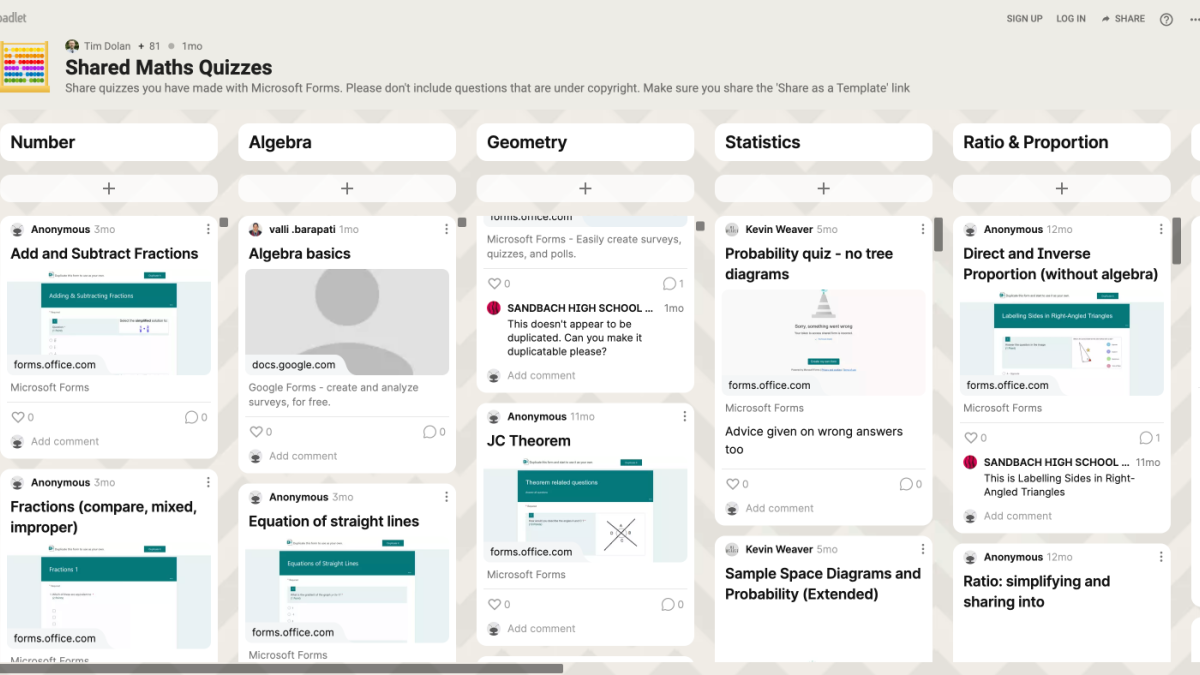Click Tim Dolan's avatar icon in the header

click(x=71, y=45)
